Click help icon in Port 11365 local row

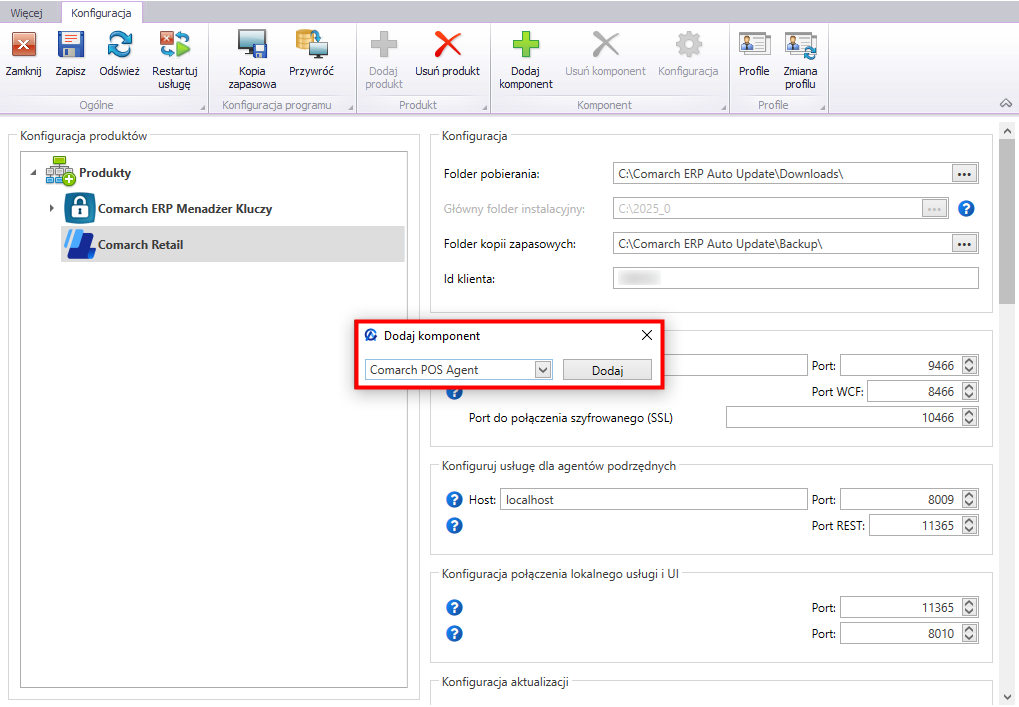(x=454, y=608)
